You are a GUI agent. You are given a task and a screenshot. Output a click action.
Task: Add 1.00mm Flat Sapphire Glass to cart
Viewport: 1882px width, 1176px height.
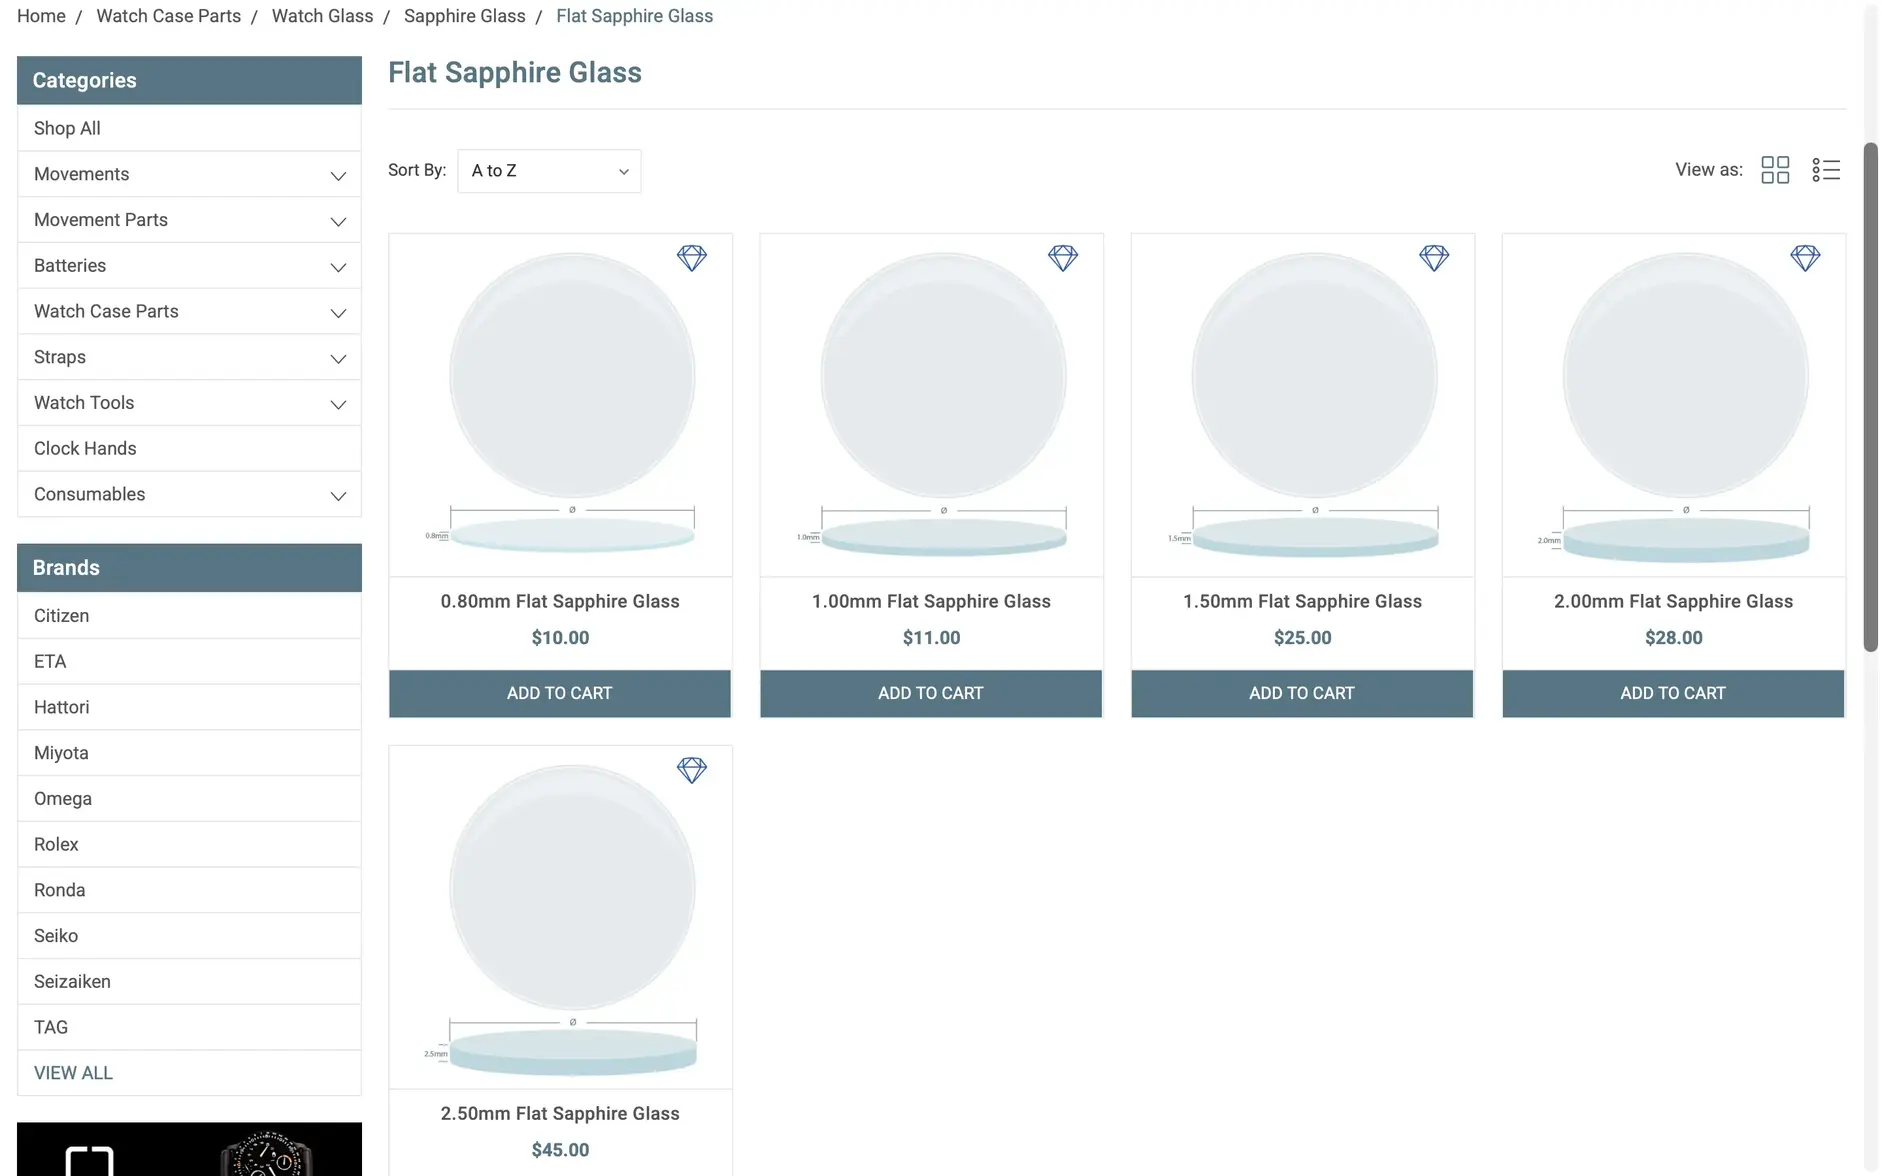pyautogui.click(x=930, y=693)
